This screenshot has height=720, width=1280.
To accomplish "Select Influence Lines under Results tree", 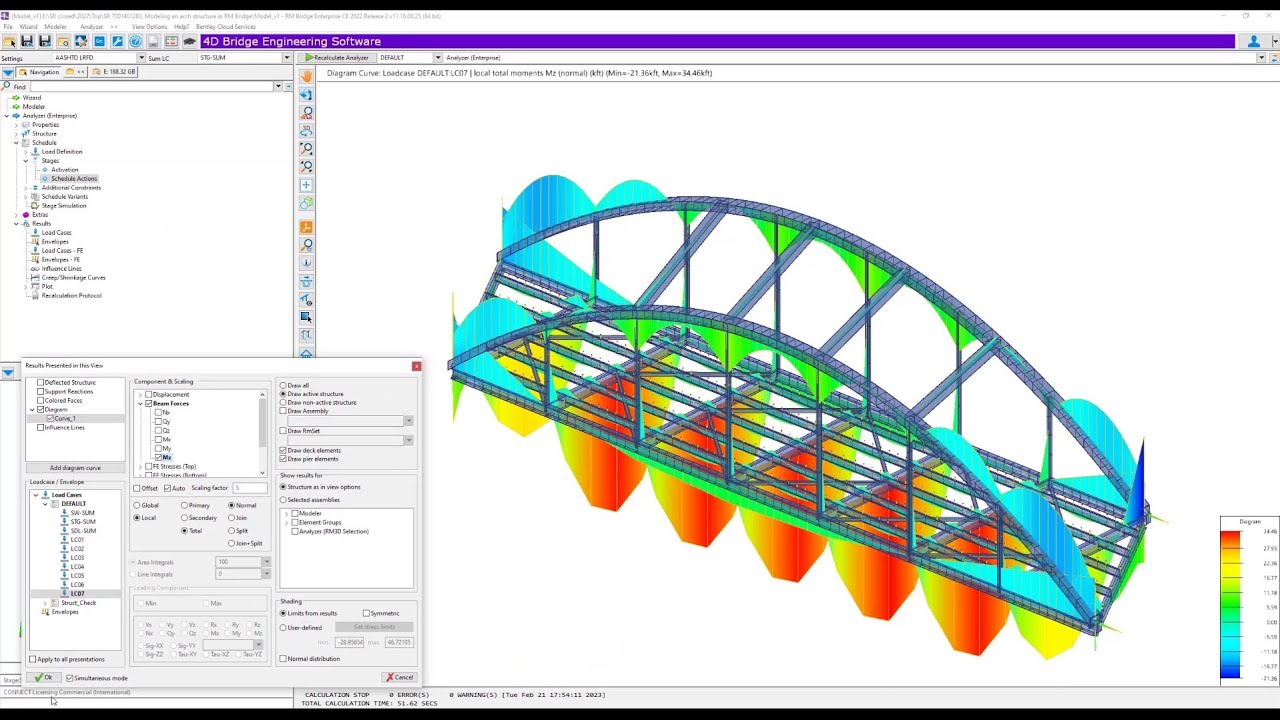I will click(x=61, y=269).
